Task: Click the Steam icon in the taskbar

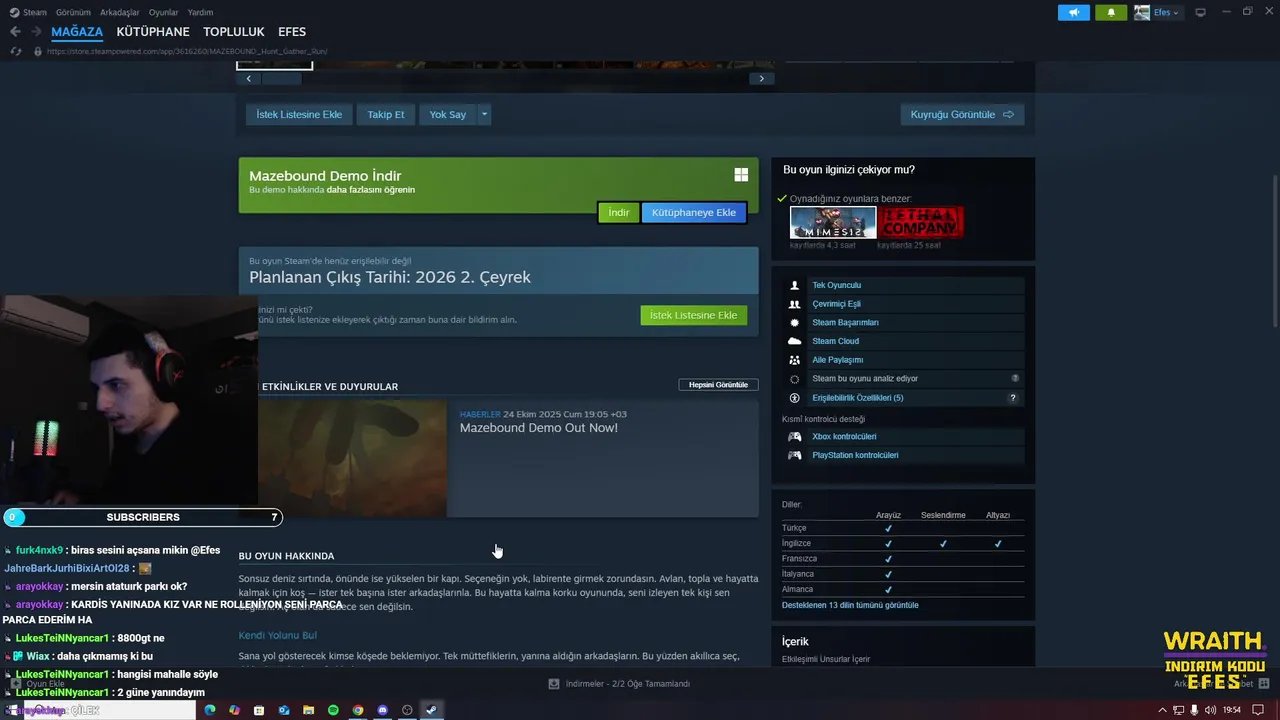Action: click(431, 710)
